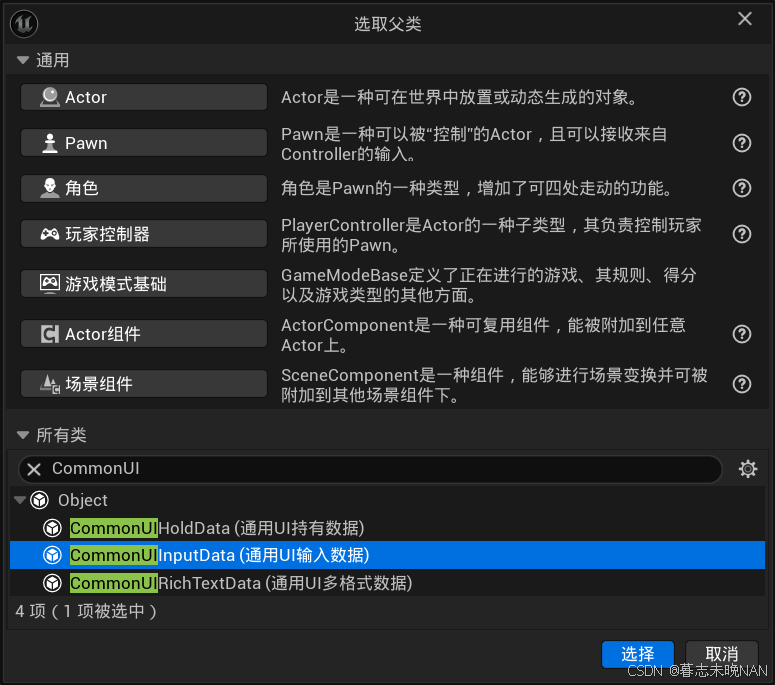The image size is (775, 685).
Task: Open help for 角色 class
Action: [x=741, y=188]
